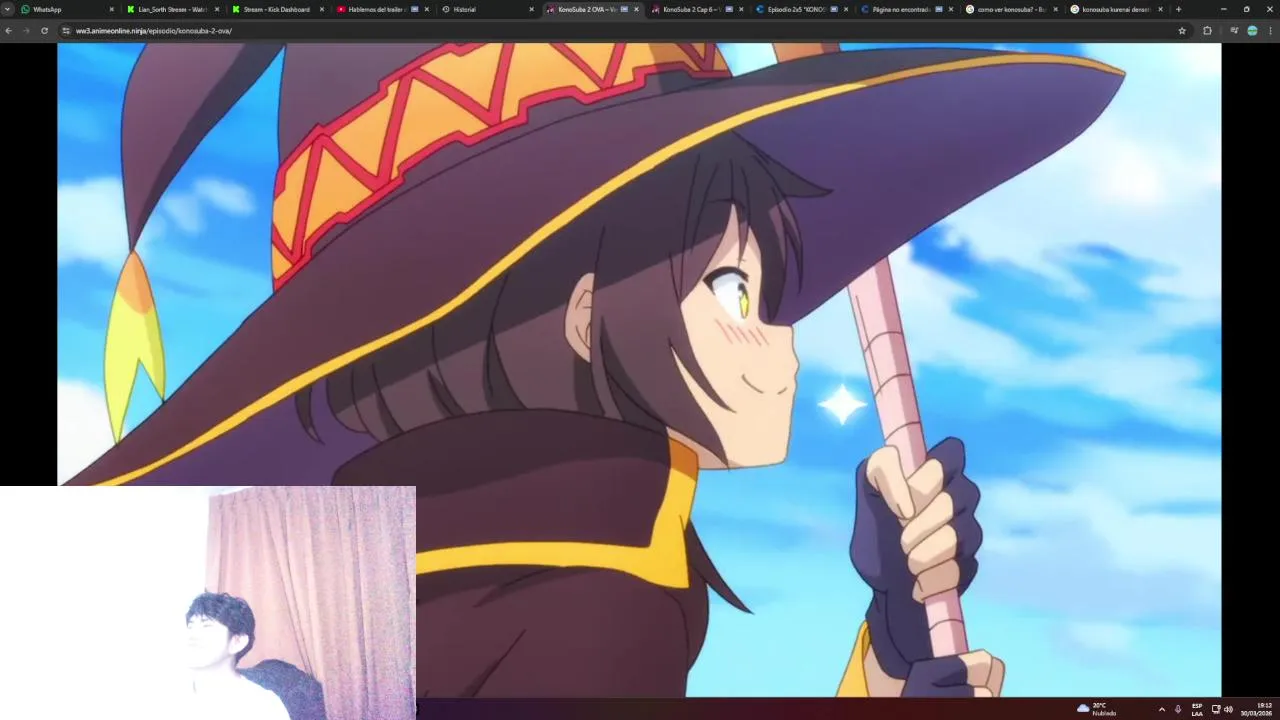Close the como ver konosuba tab
The width and height of the screenshot is (1280, 720).
1056,9
